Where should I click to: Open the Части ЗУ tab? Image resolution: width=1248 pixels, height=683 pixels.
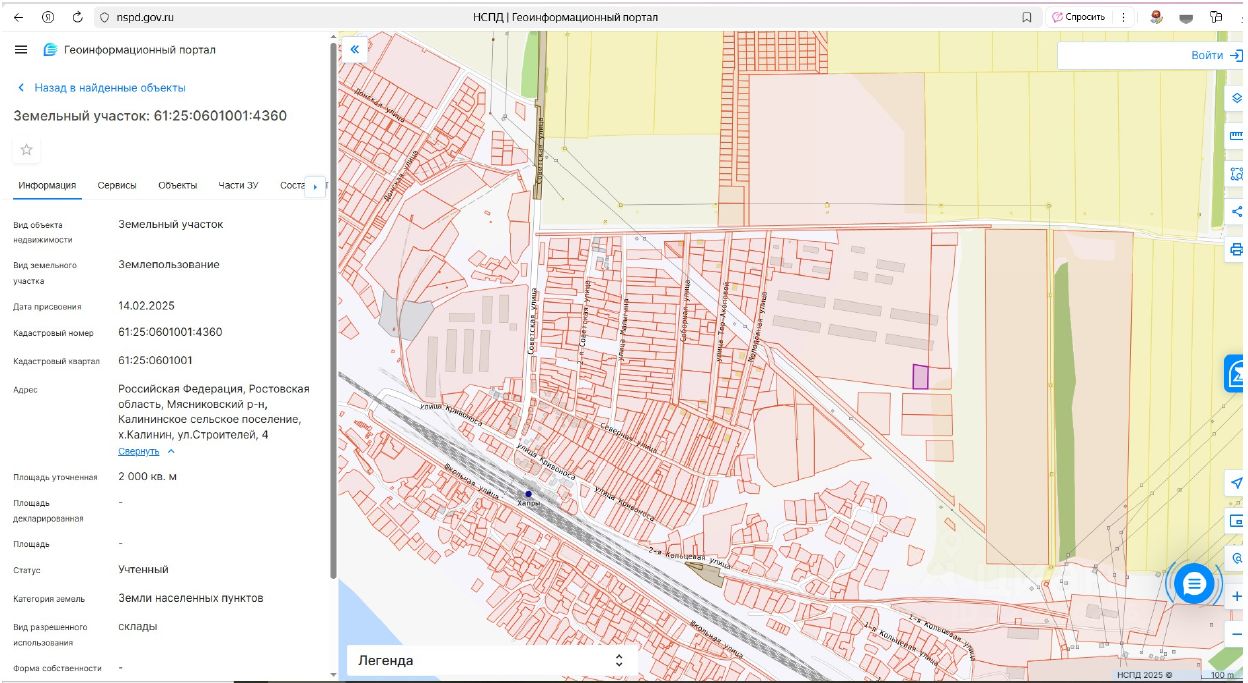tap(238, 185)
